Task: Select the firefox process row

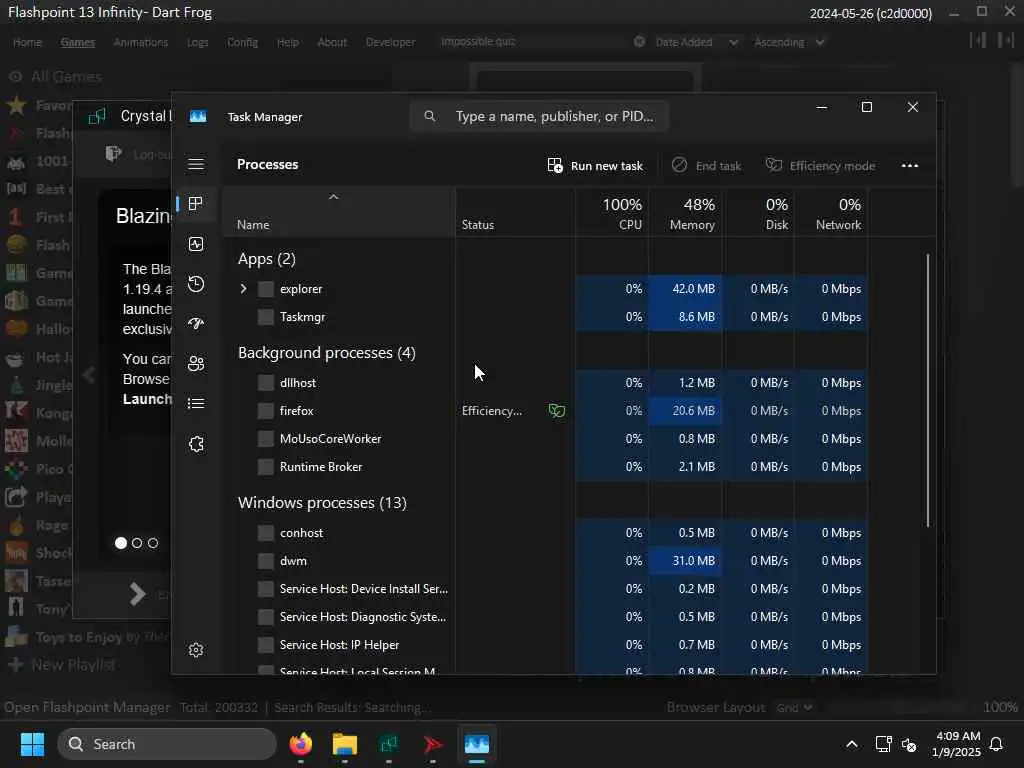Action: click(x=546, y=411)
